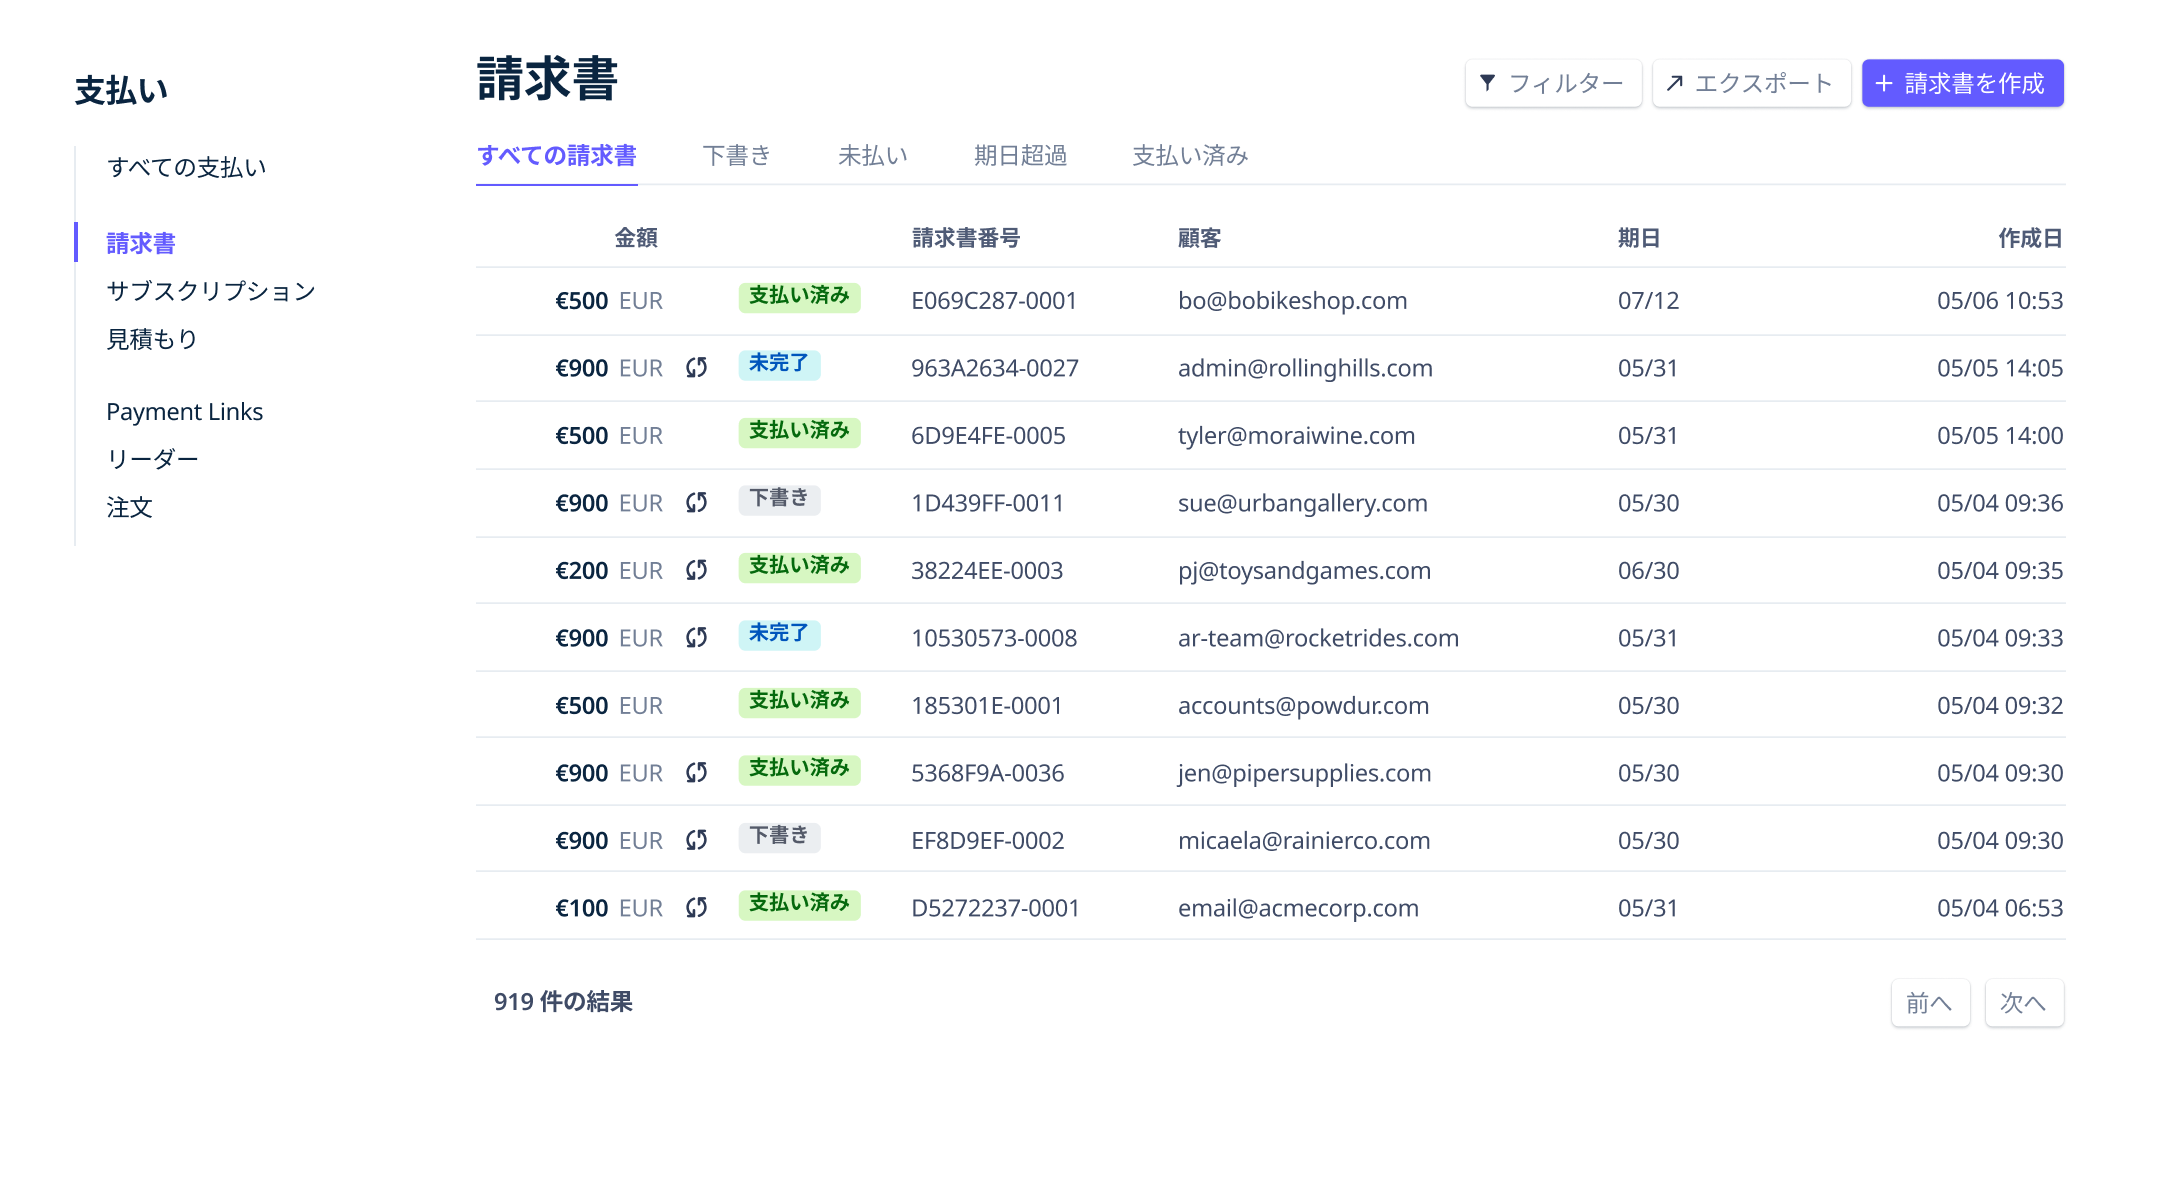The height and width of the screenshot is (1190, 2160).
Task: Click the 次へ pagination button
Action: tap(2023, 1002)
